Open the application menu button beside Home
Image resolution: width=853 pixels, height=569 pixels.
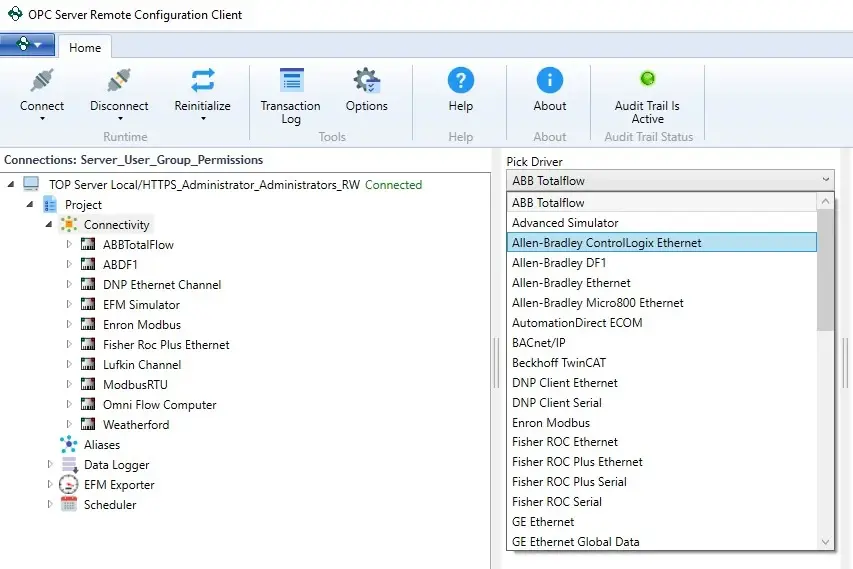click(x=27, y=45)
